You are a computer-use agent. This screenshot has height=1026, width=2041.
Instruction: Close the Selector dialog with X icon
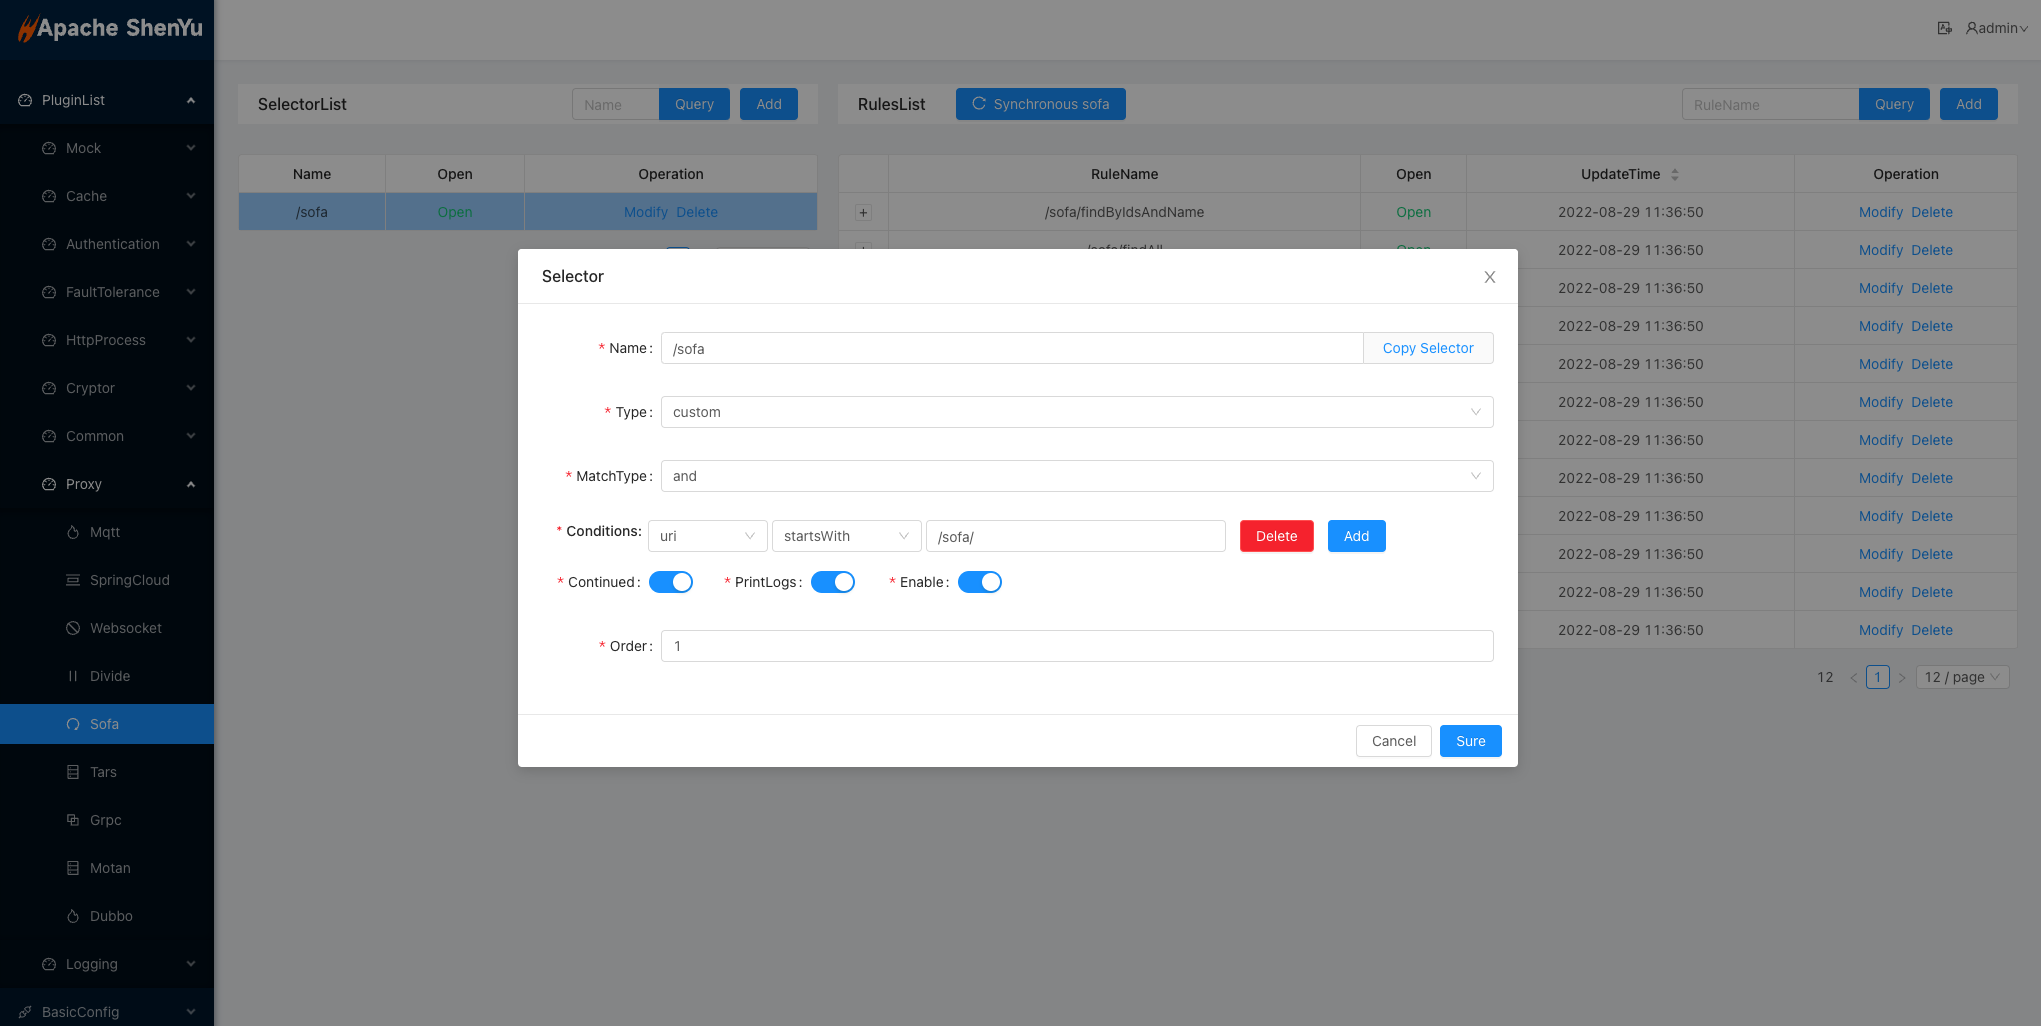tap(1489, 277)
